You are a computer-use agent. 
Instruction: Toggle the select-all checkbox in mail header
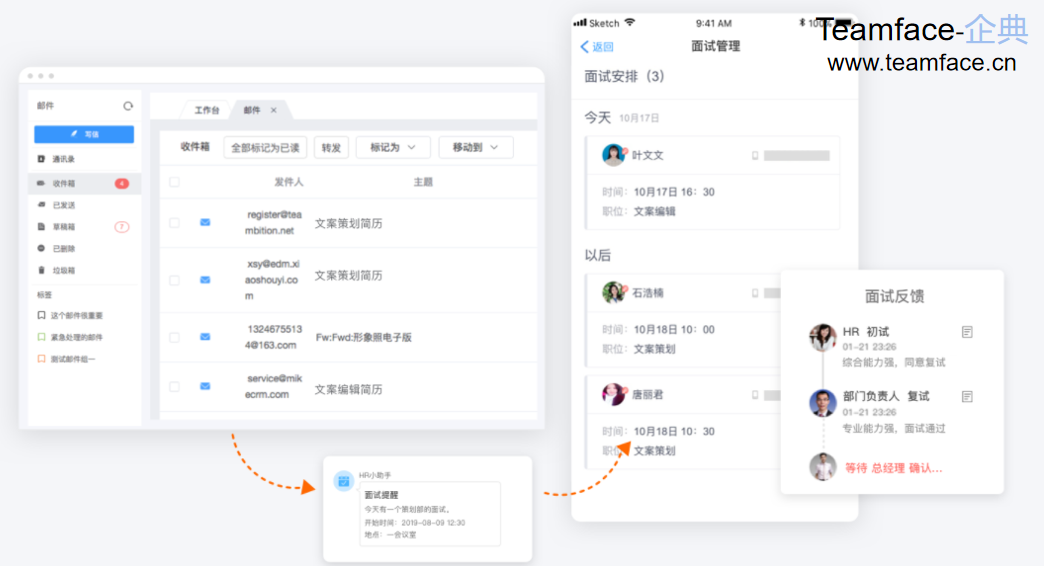point(175,182)
